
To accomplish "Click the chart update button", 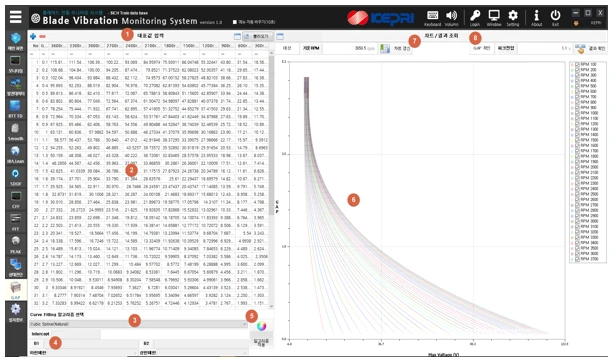I will pyautogui.click(x=396, y=48).
